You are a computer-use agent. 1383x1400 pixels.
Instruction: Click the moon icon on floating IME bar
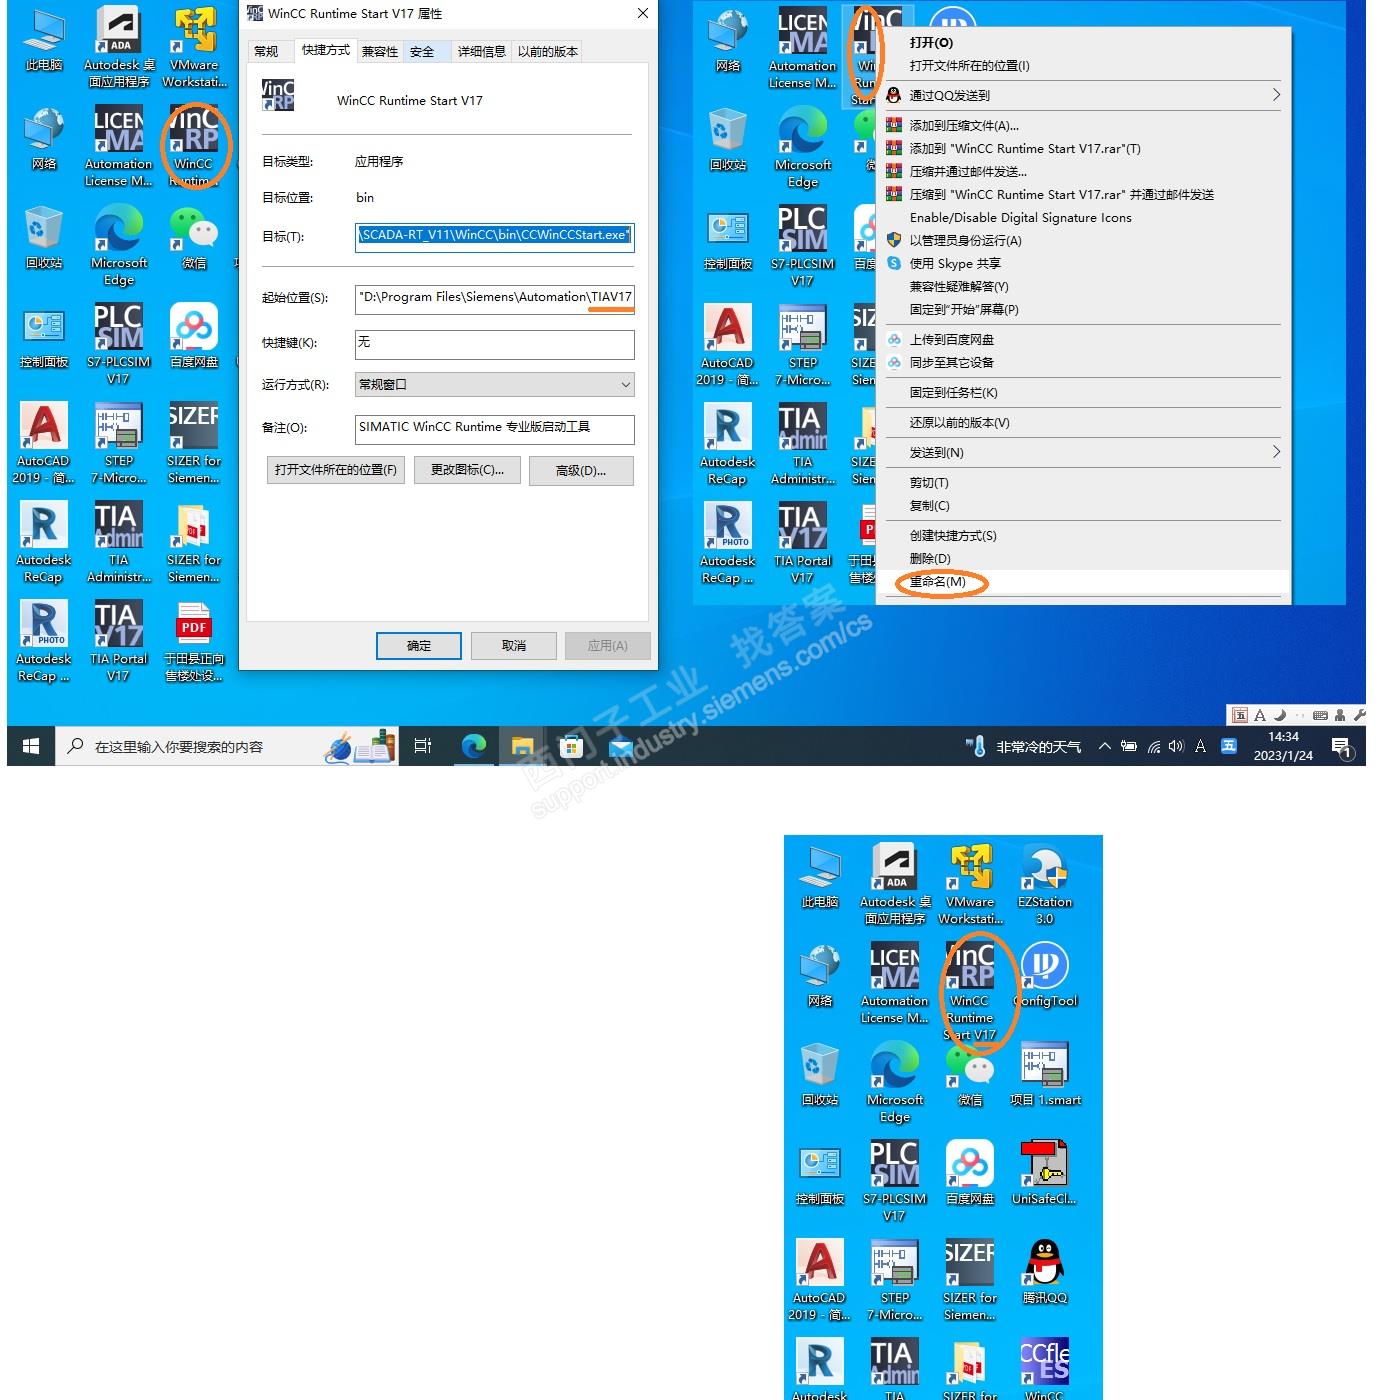point(1279,715)
